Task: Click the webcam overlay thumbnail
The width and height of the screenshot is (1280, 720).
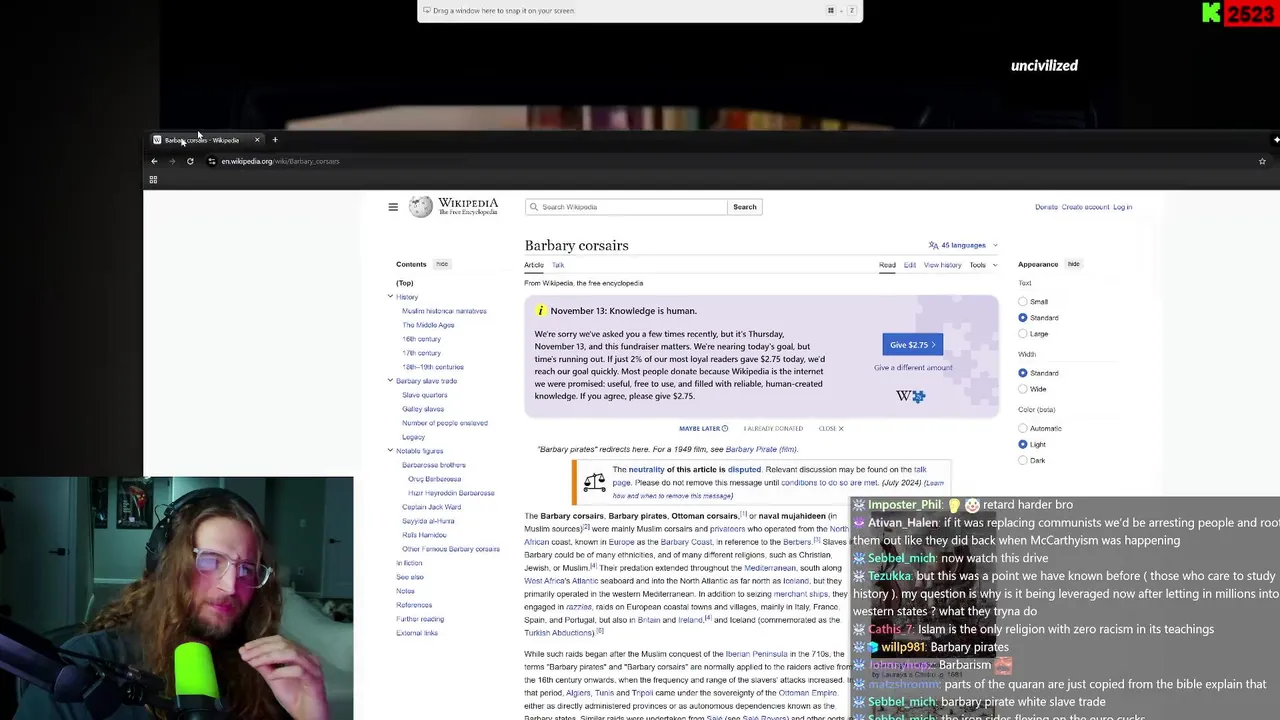Action: tap(176, 598)
